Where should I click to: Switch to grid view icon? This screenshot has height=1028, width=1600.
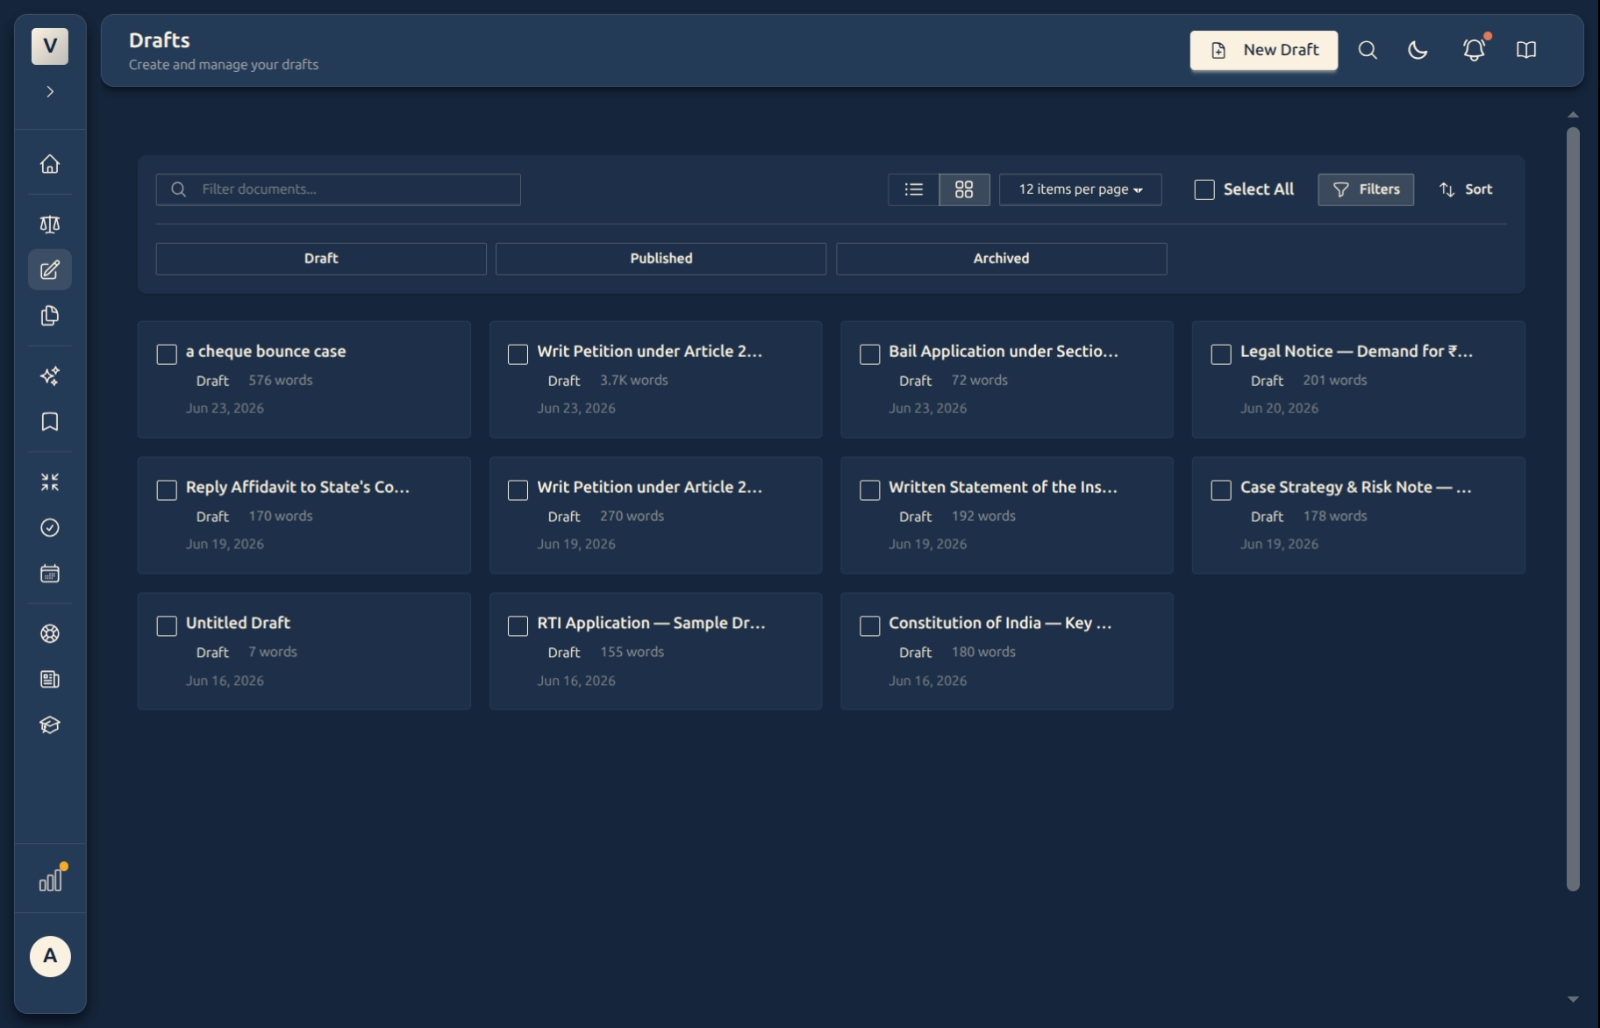(x=964, y=190)
